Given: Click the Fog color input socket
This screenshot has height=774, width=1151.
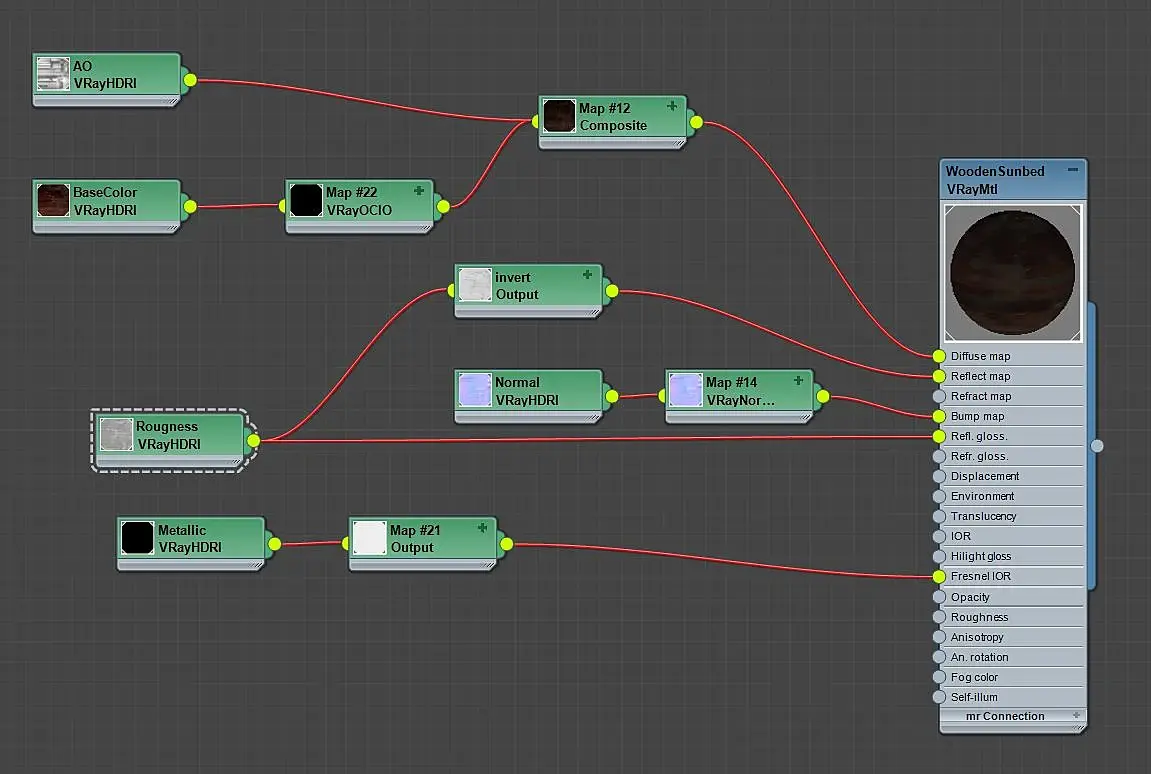Looking at the screenshot, I should pyautogui.click(x=939, y=677).
